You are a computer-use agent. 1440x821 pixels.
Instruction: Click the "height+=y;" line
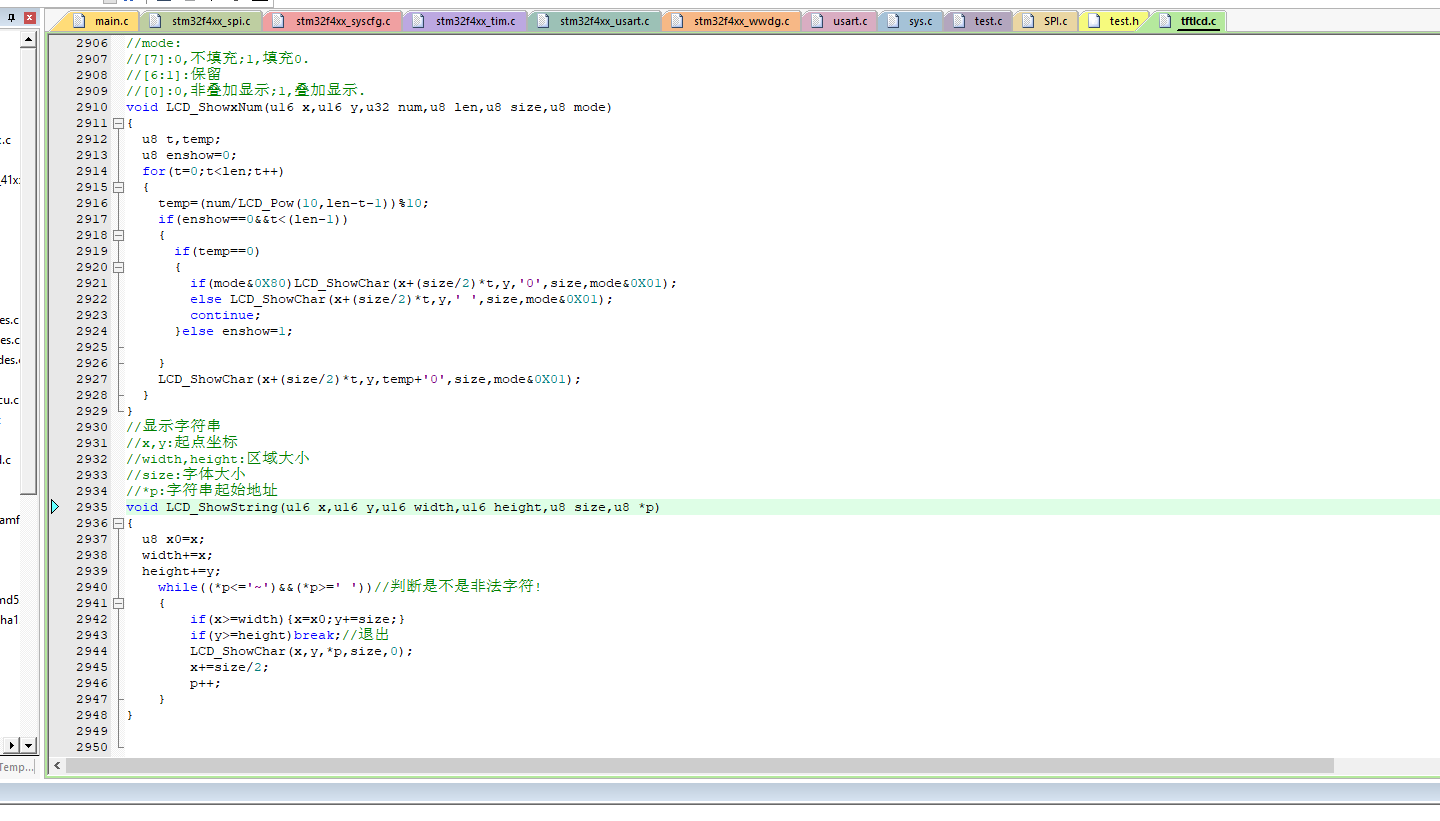(x=181, y=571)
